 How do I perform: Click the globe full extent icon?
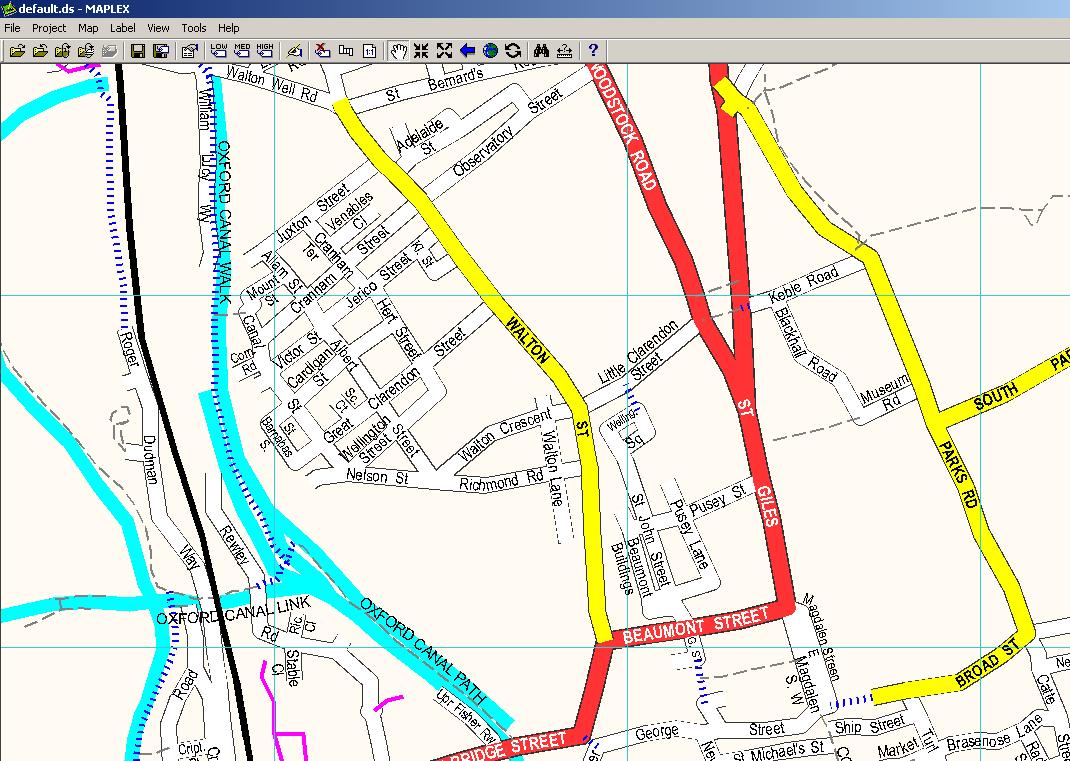(x=490, y=51)
